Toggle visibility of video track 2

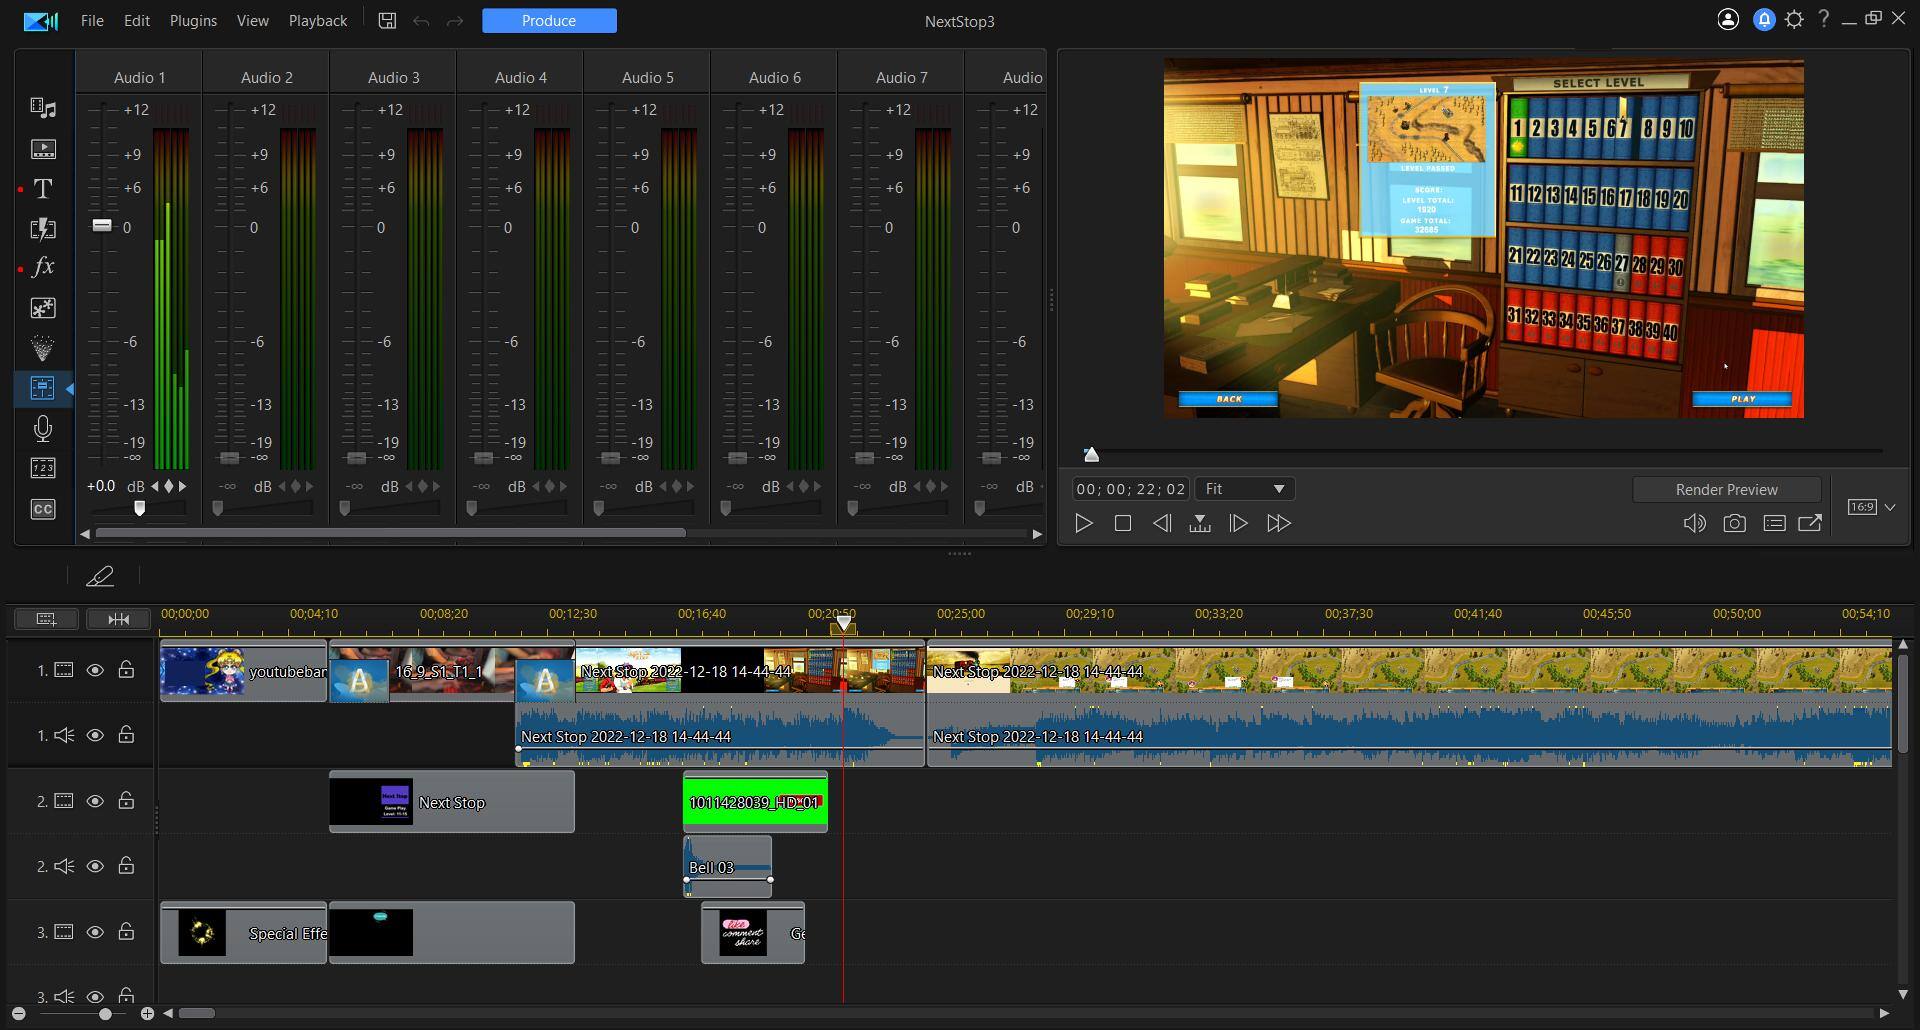click(95, 801)
